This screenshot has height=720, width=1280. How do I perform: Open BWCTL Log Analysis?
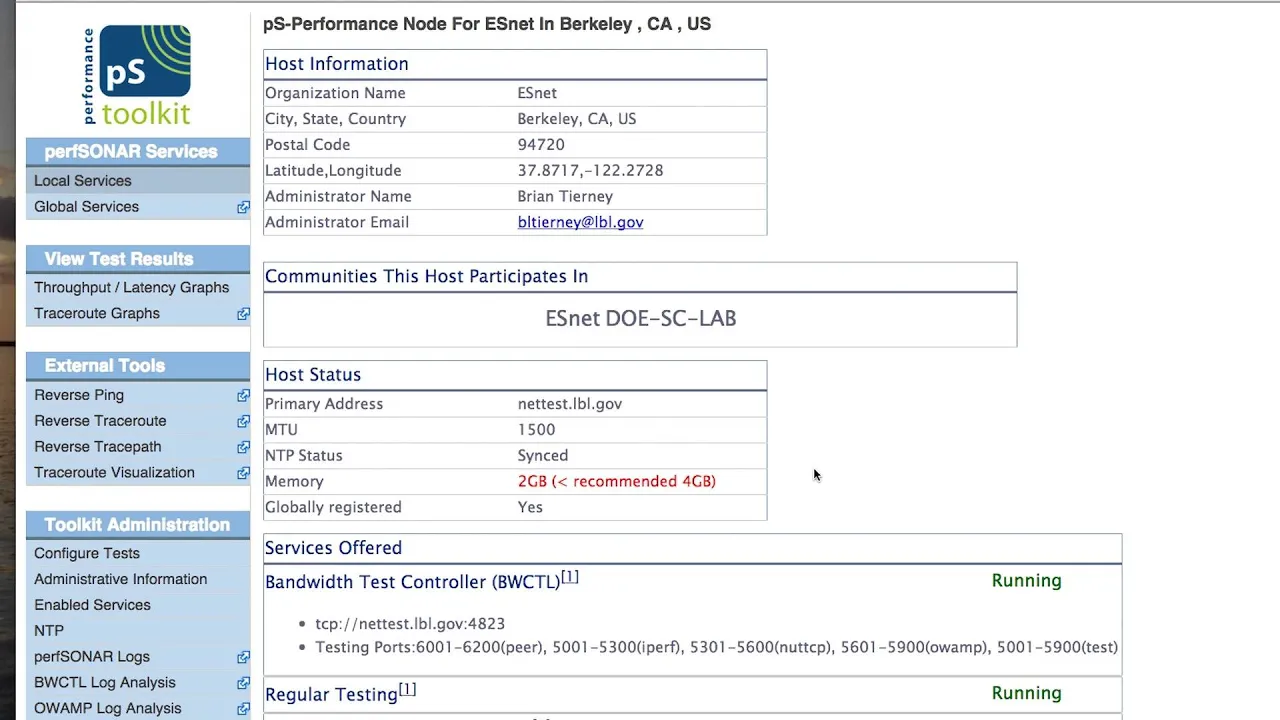tap(104, 683)
